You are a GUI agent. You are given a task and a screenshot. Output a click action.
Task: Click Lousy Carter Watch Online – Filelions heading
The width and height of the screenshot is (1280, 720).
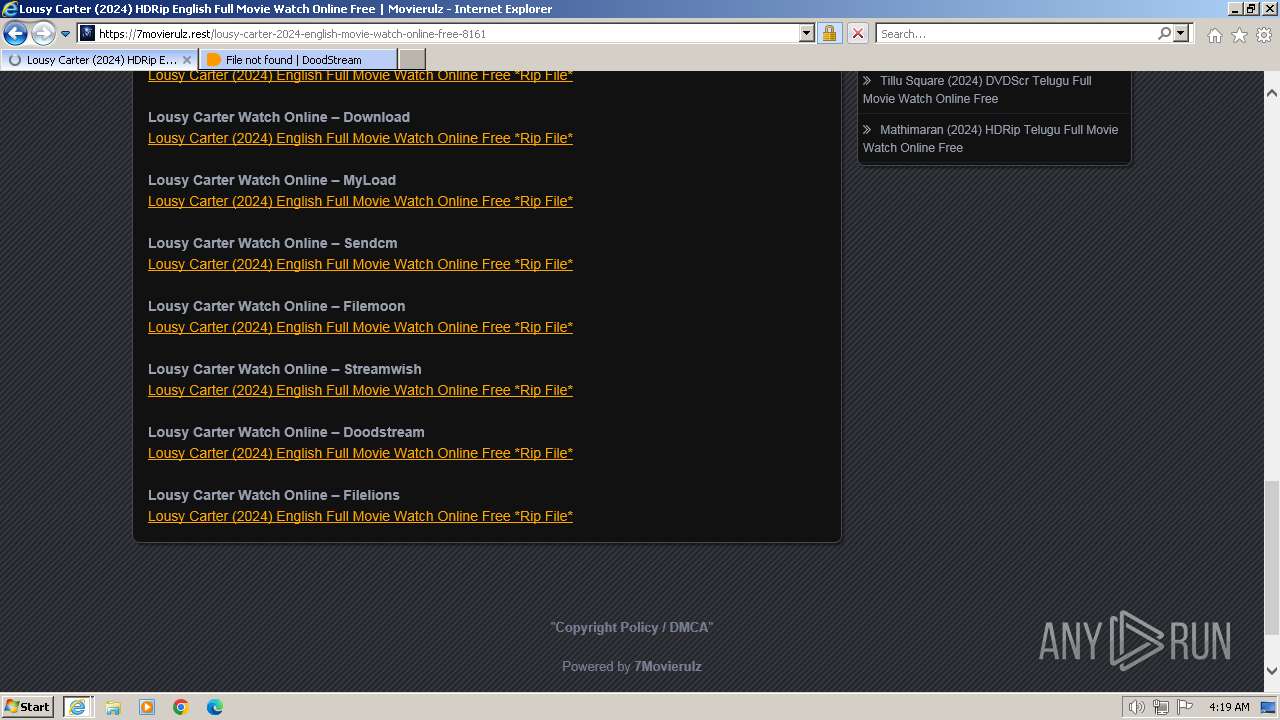pos(274,495)
